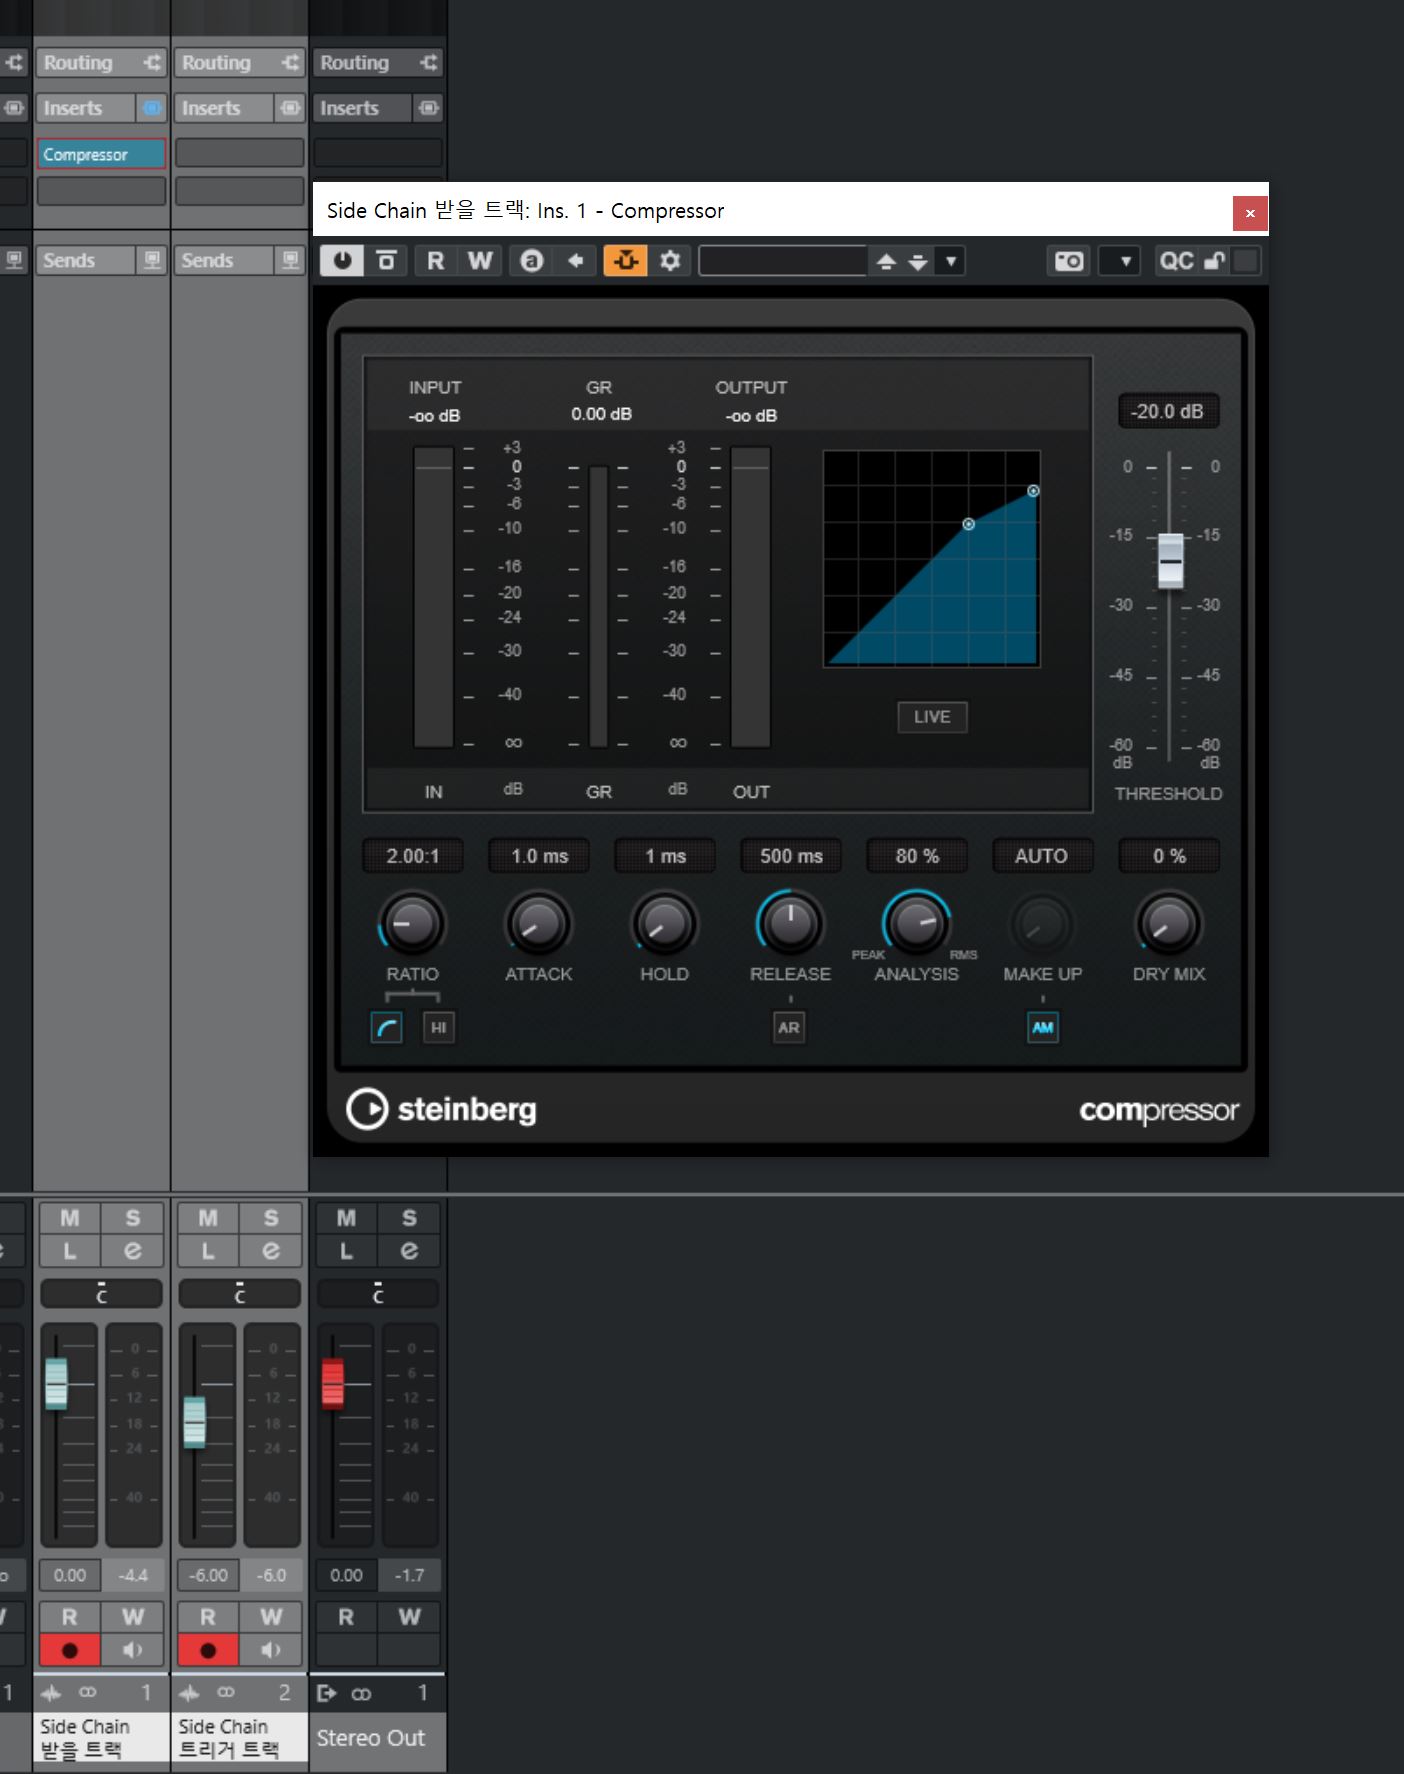Click the ATTACK knob

pyautogui.click(x=538, y=924)
